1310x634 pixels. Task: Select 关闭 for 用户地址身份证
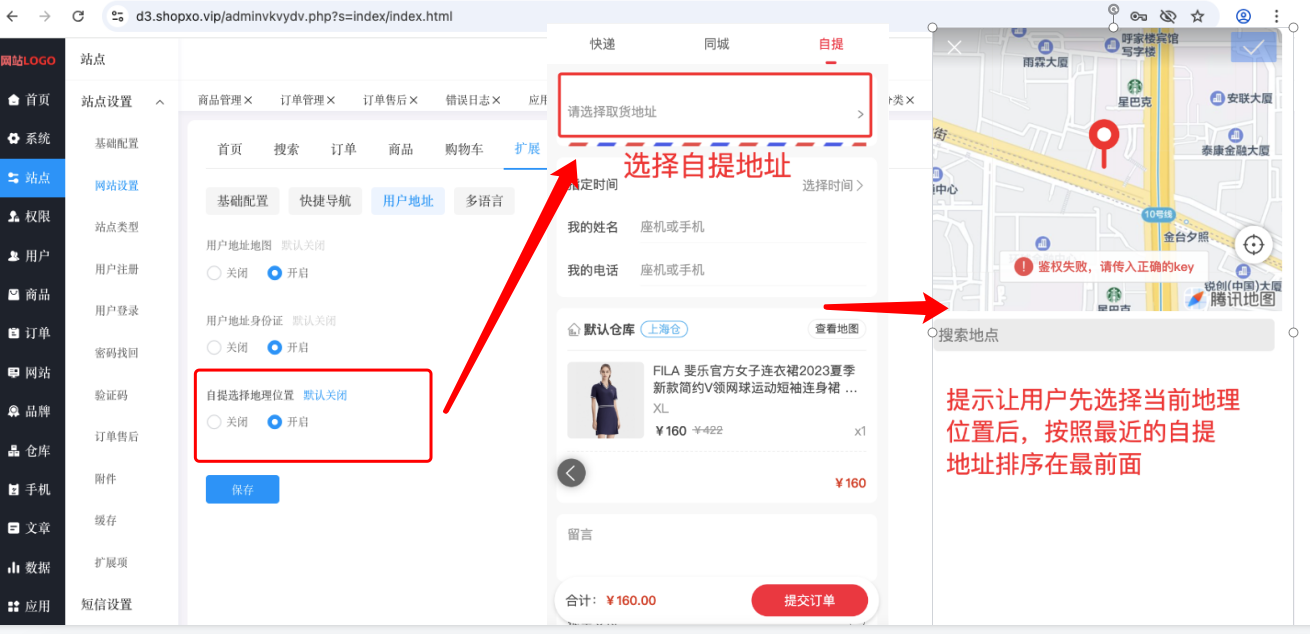(213, 348)
